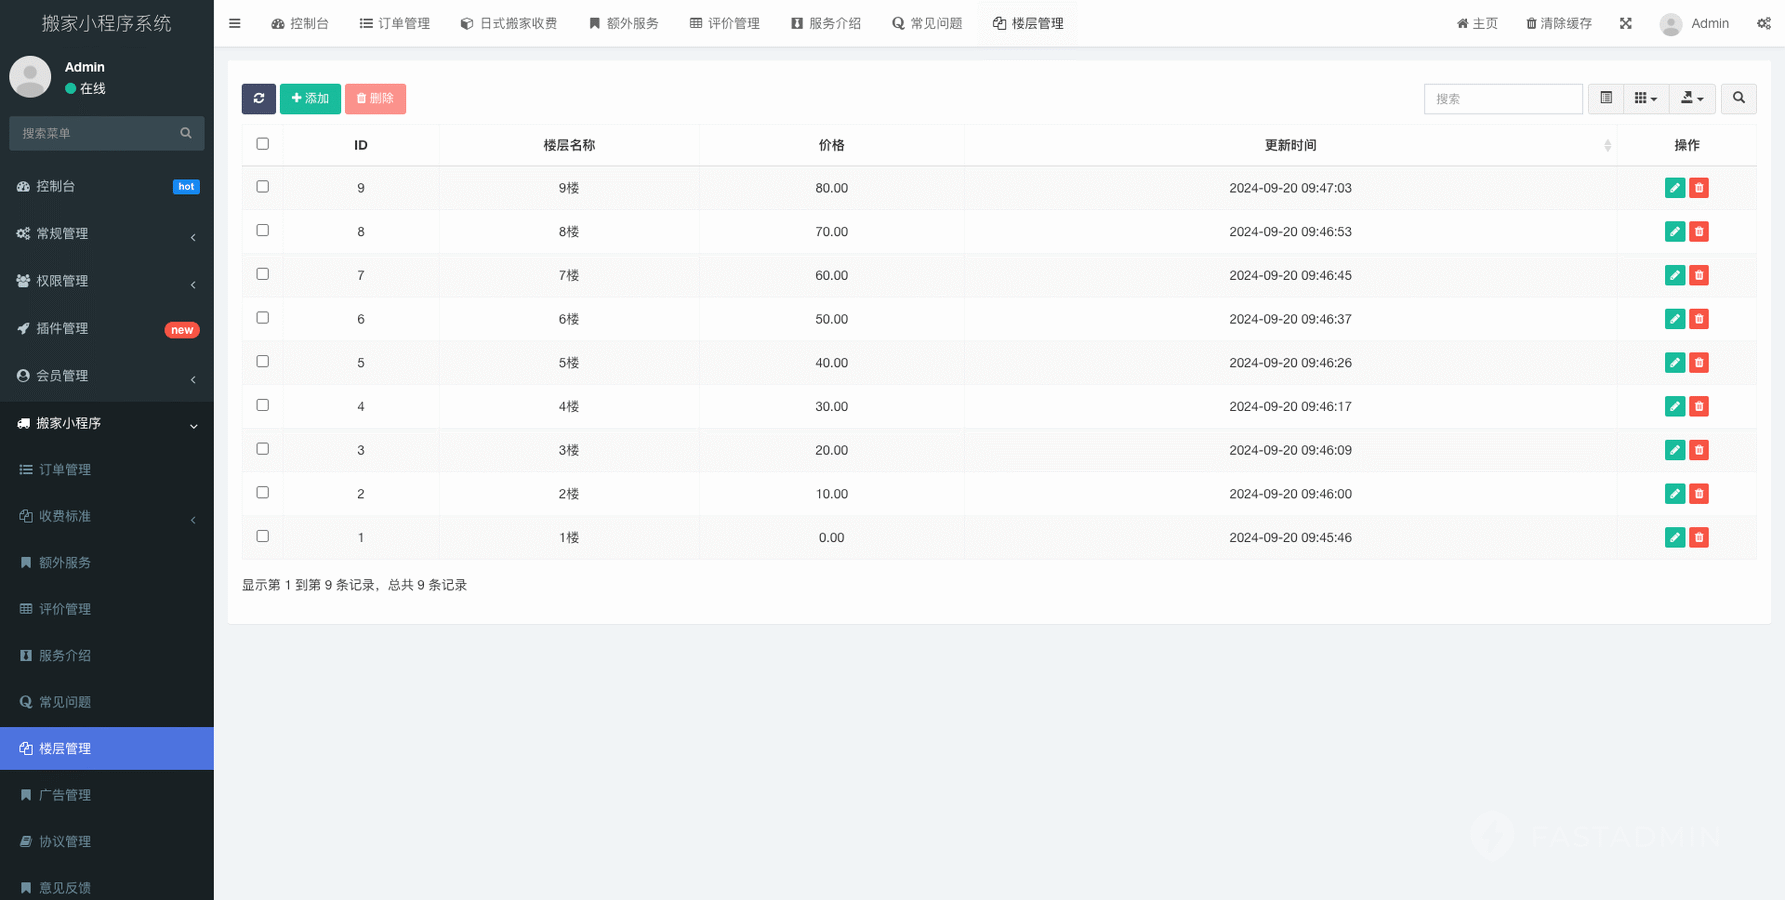Open the export data dropdown
This screenshot has width=1785, height=900.
pyautogui.click(x=1691, y=98)
